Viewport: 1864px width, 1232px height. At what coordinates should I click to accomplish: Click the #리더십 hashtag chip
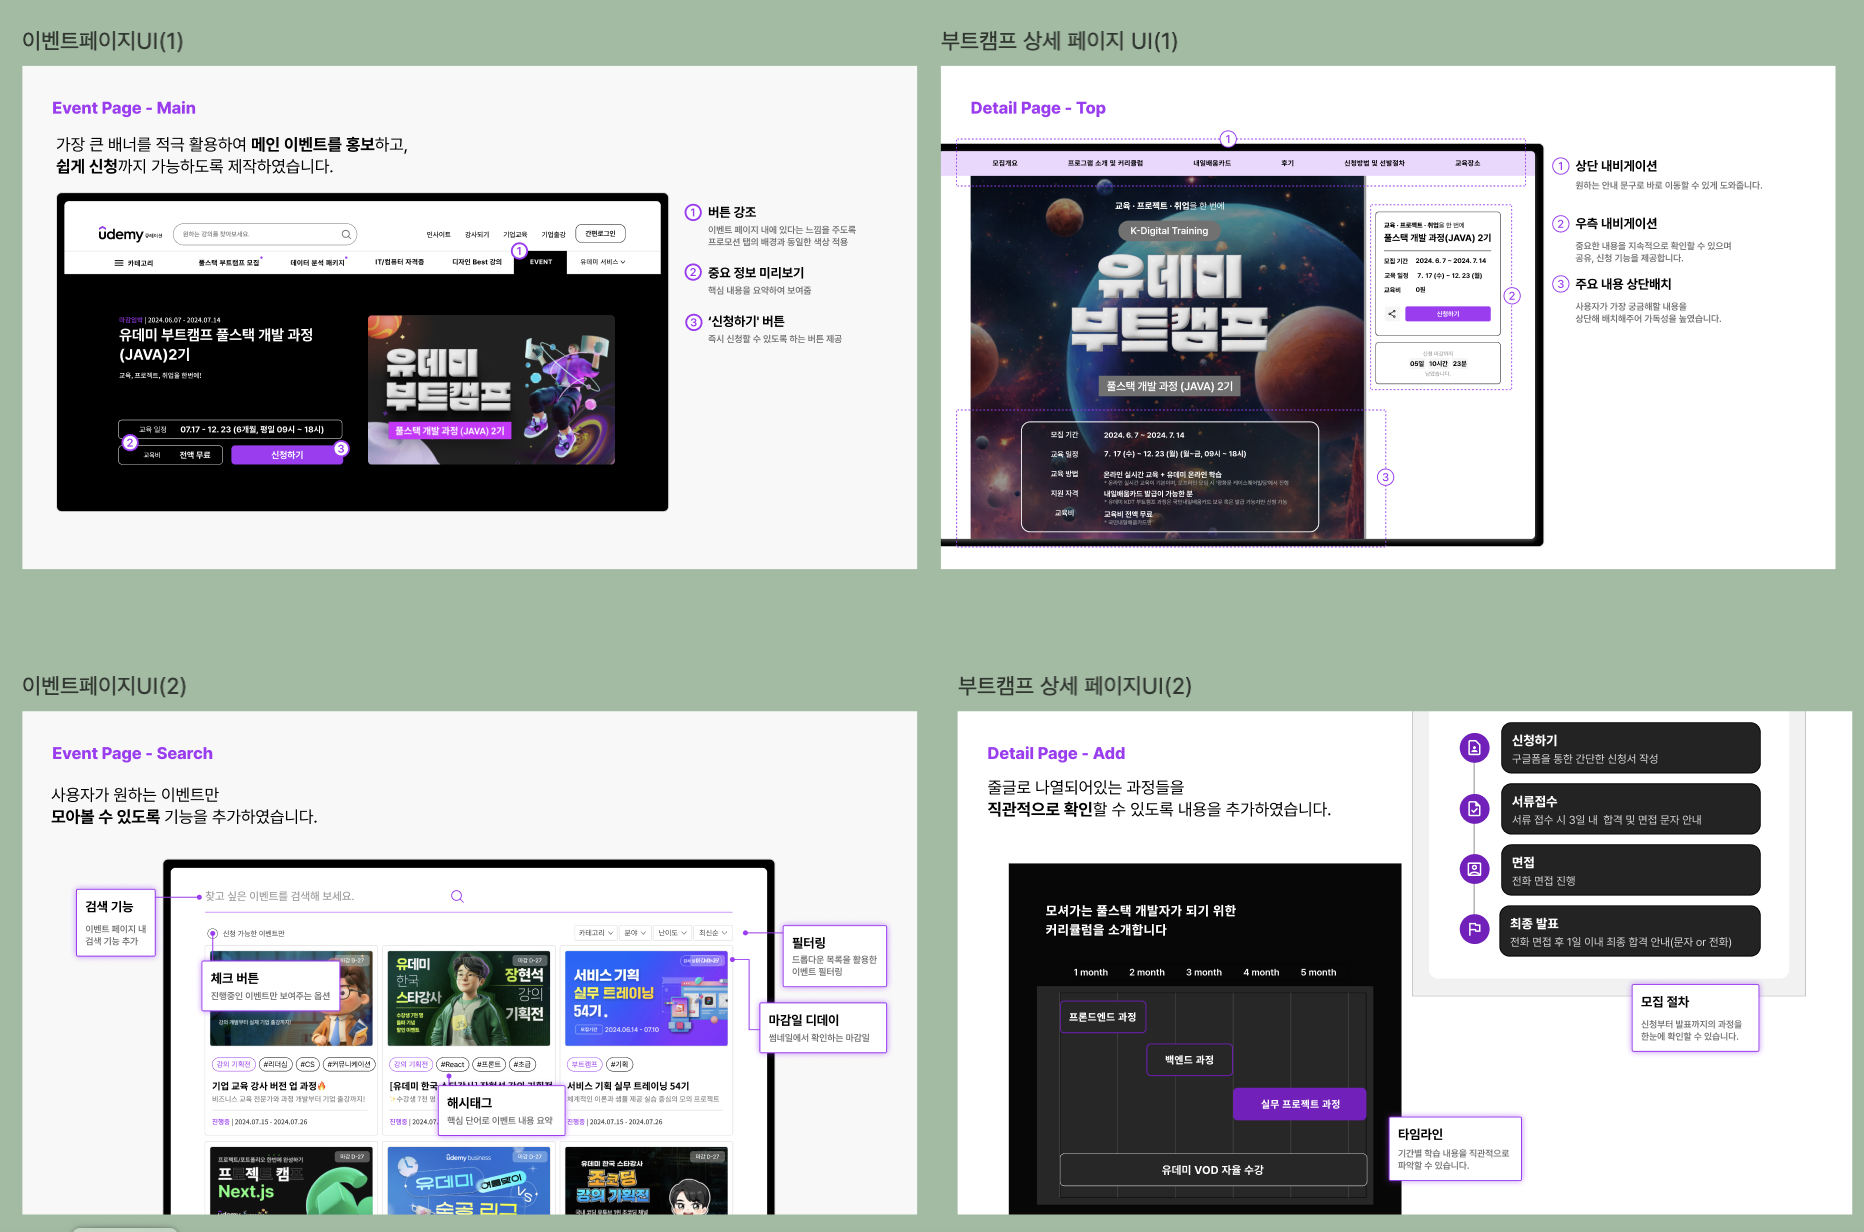[x=276, y=1064]
